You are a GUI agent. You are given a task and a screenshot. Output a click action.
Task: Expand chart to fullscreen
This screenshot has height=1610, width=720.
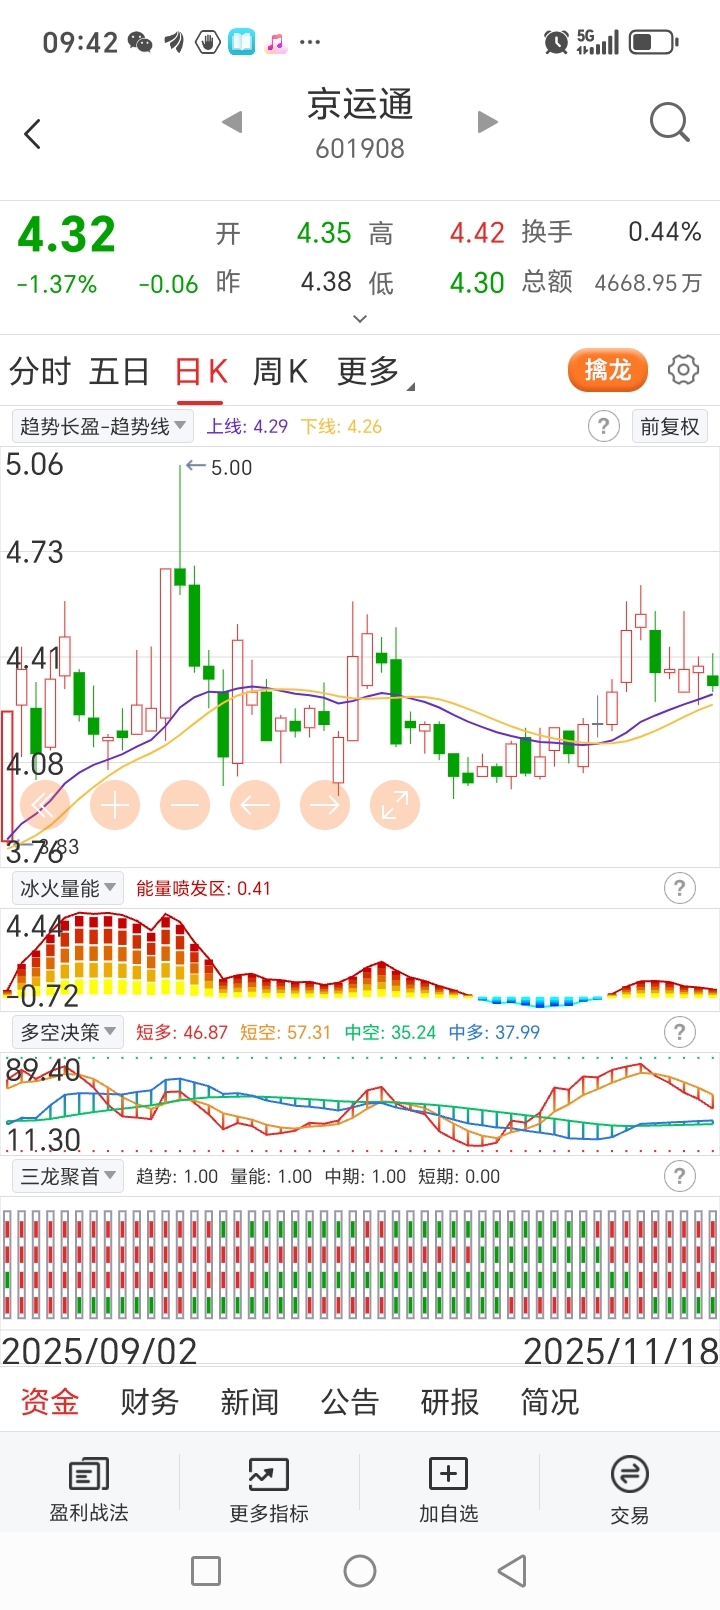395,805
